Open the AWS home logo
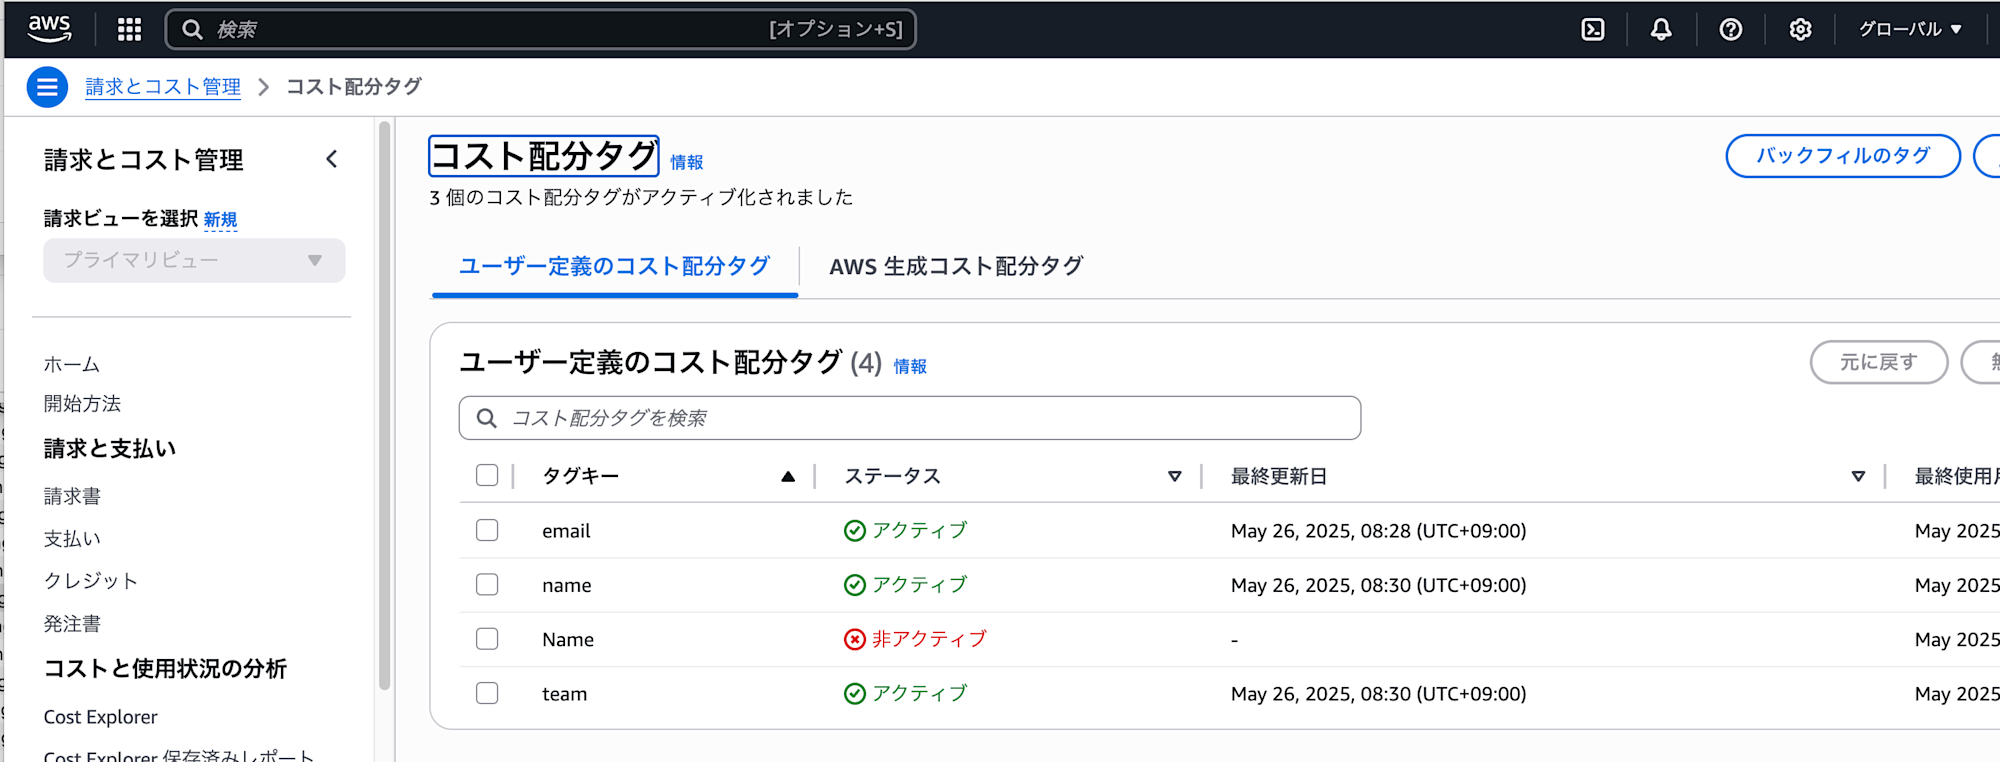Image resolution: width=2000 pixels, height=762 pixels. click(49, 29)
